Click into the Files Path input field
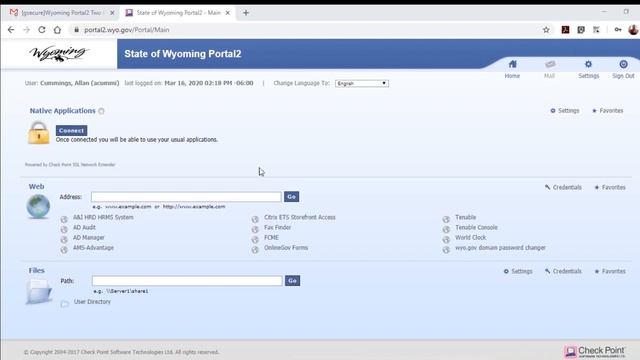 pyautogui.click(x=187, y=281)
